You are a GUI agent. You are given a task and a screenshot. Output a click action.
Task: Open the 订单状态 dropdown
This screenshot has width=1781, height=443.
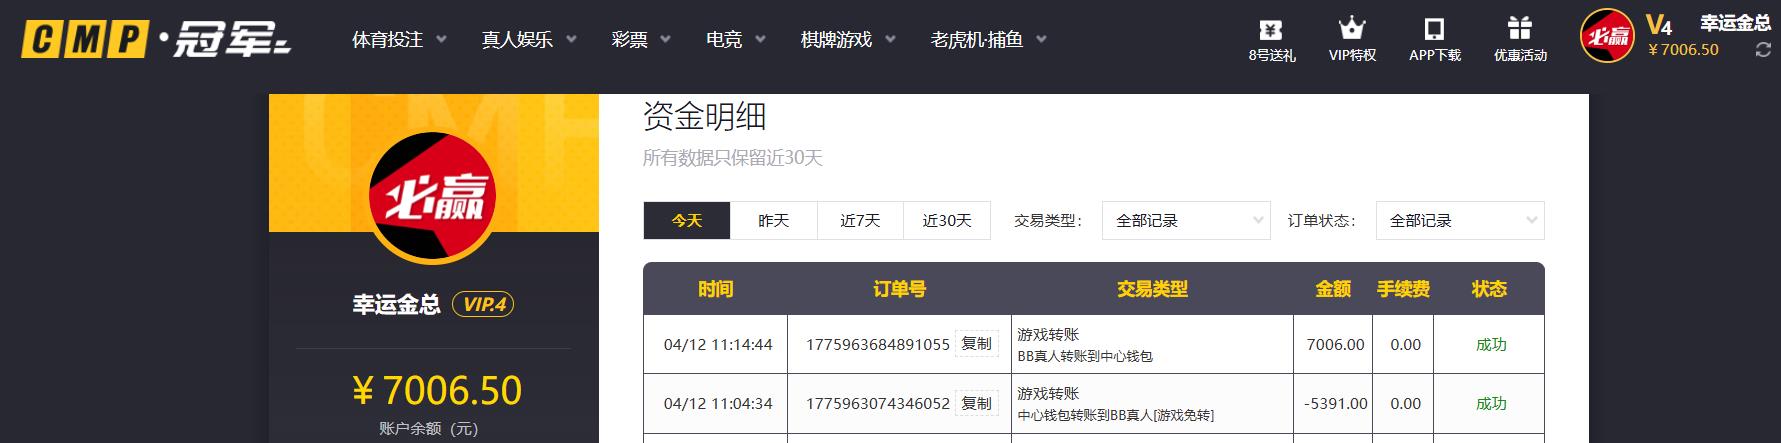click(1460, 221)
